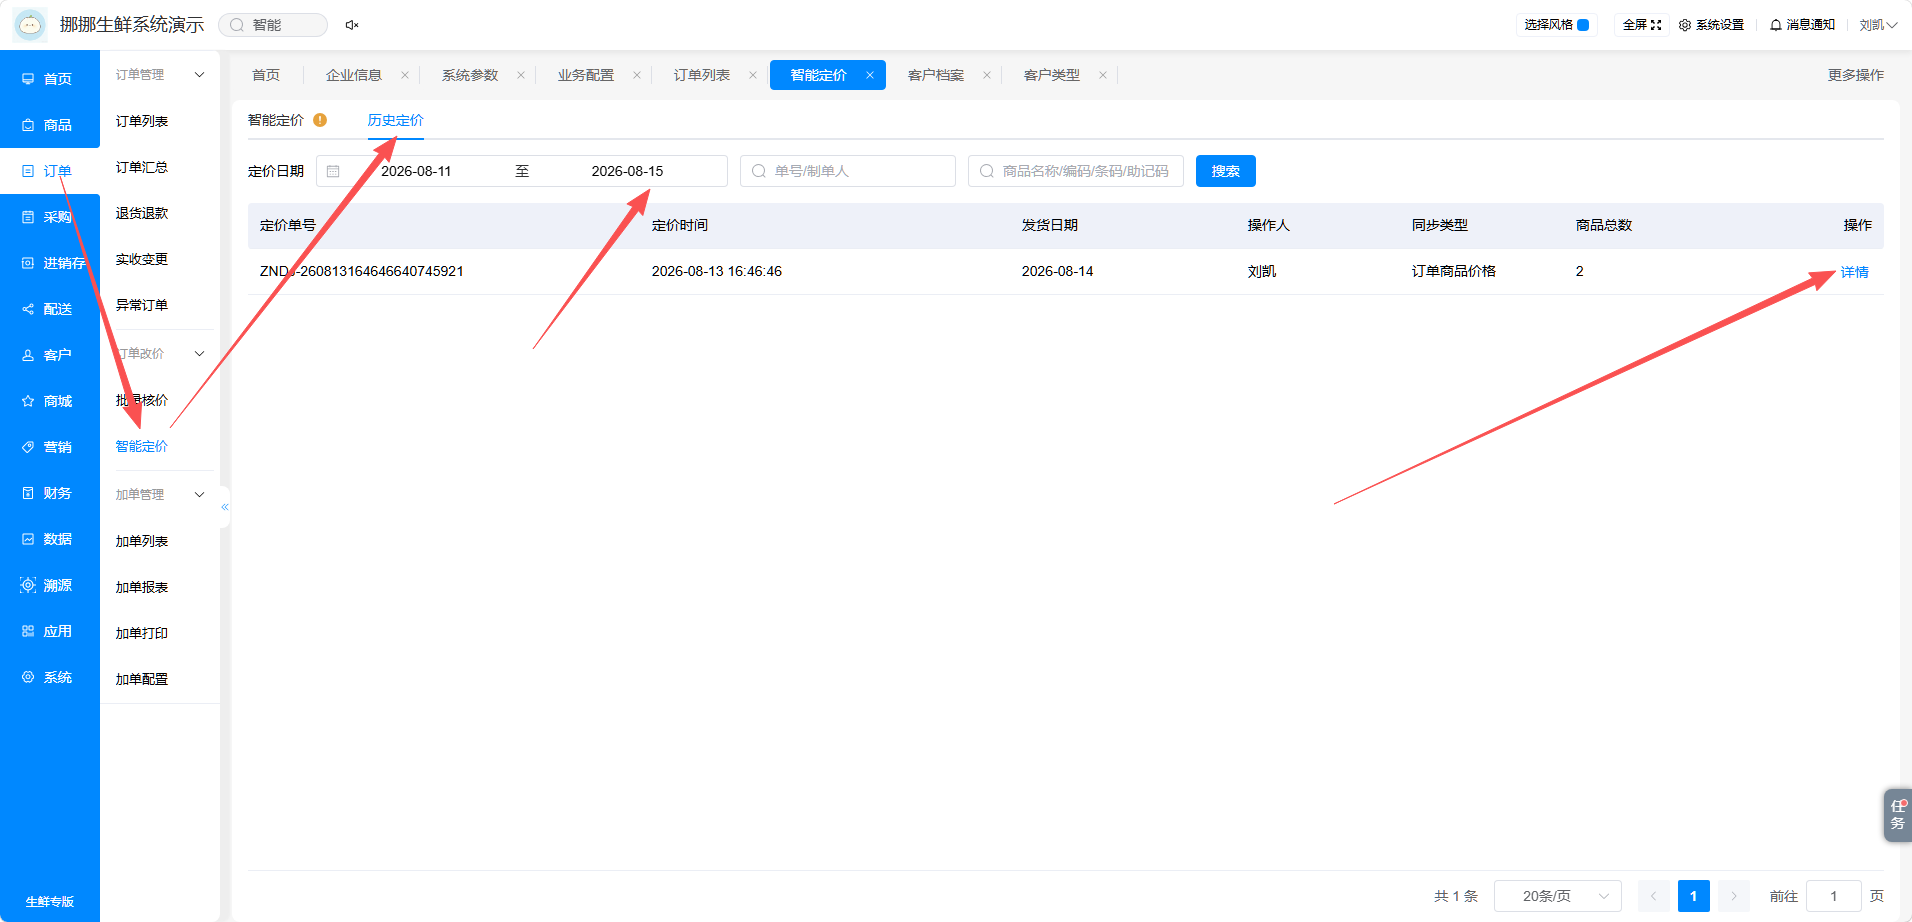Open the 刘凯 user dropdown
The image size is (1912, 922).
click(x=1878, y=25)
